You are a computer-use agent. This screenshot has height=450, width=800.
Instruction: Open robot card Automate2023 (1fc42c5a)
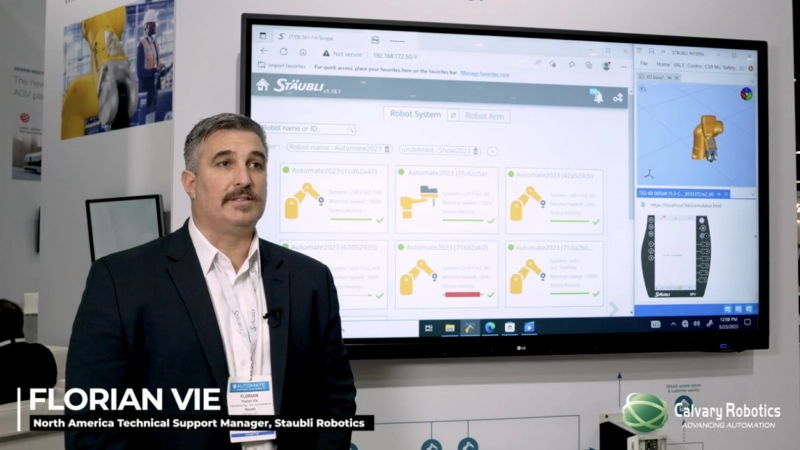446,200
